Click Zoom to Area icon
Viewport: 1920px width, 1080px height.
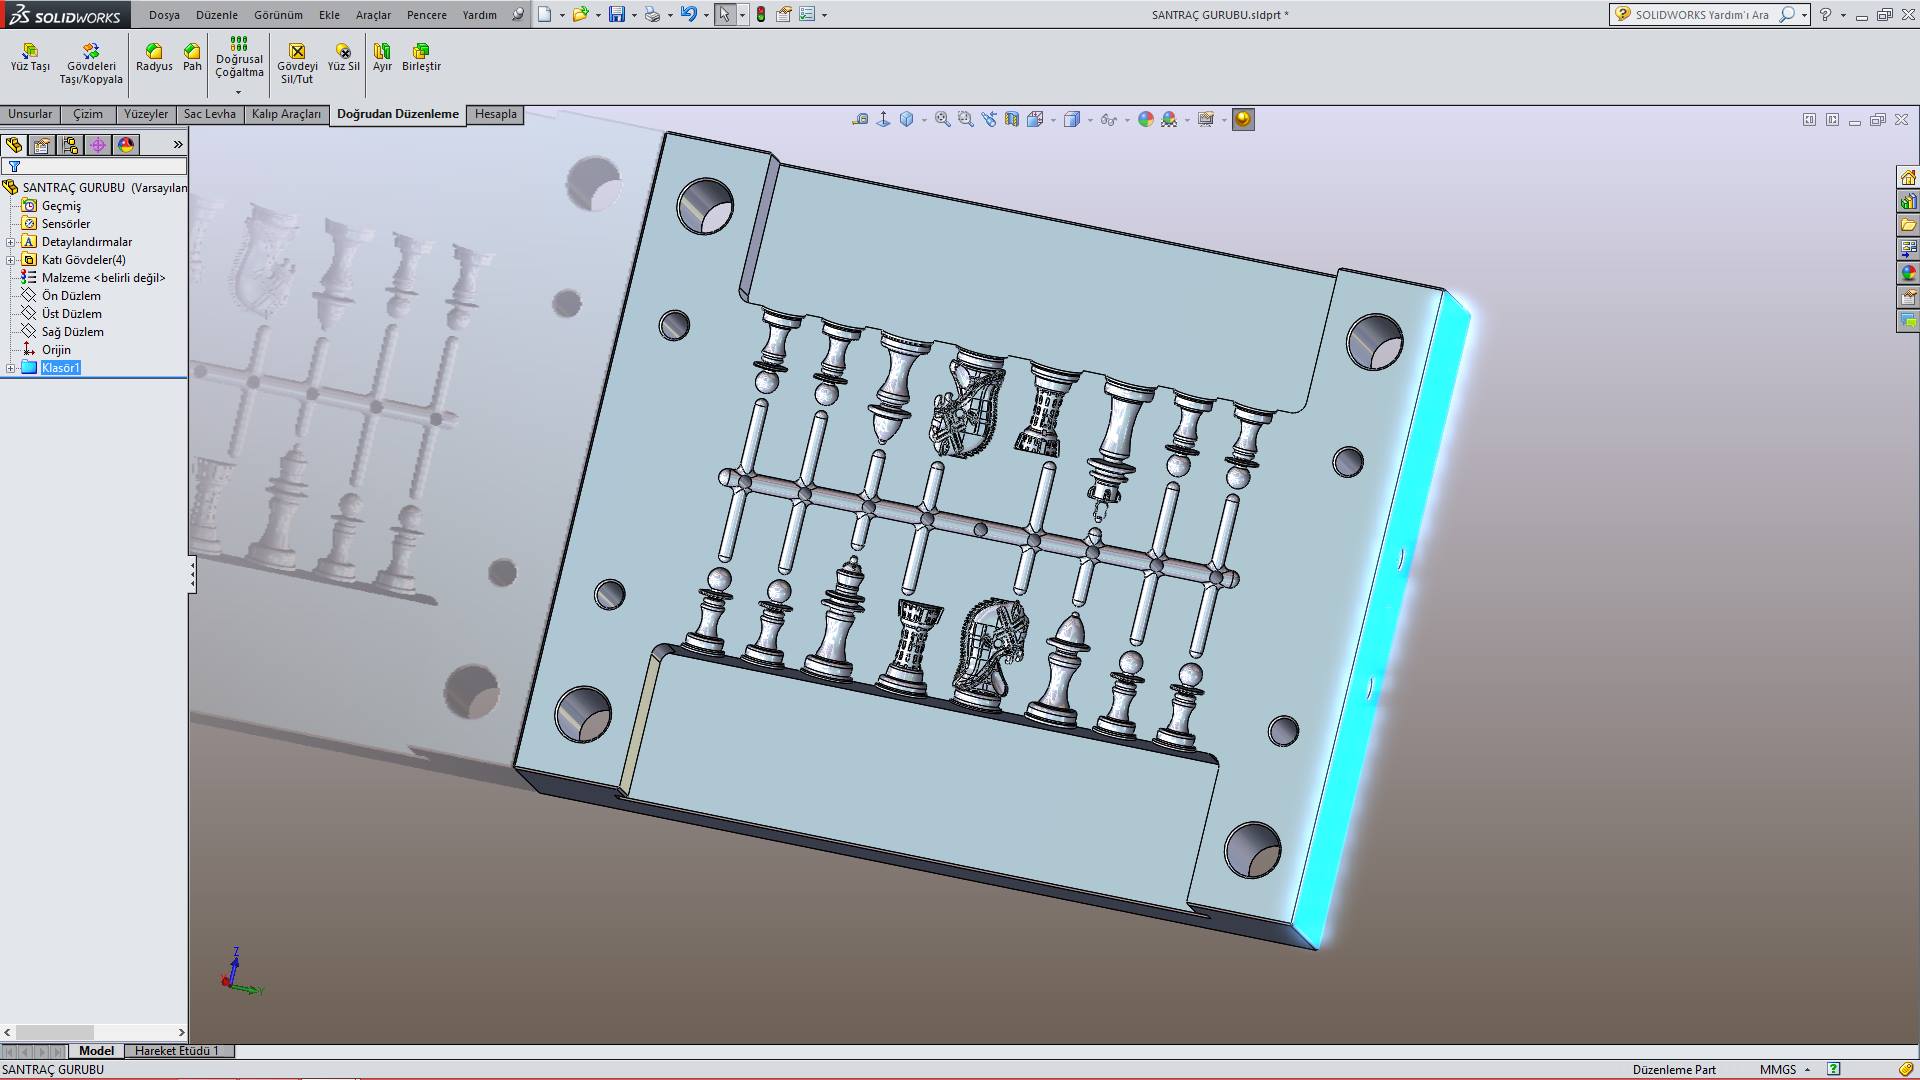pos(965,119)
